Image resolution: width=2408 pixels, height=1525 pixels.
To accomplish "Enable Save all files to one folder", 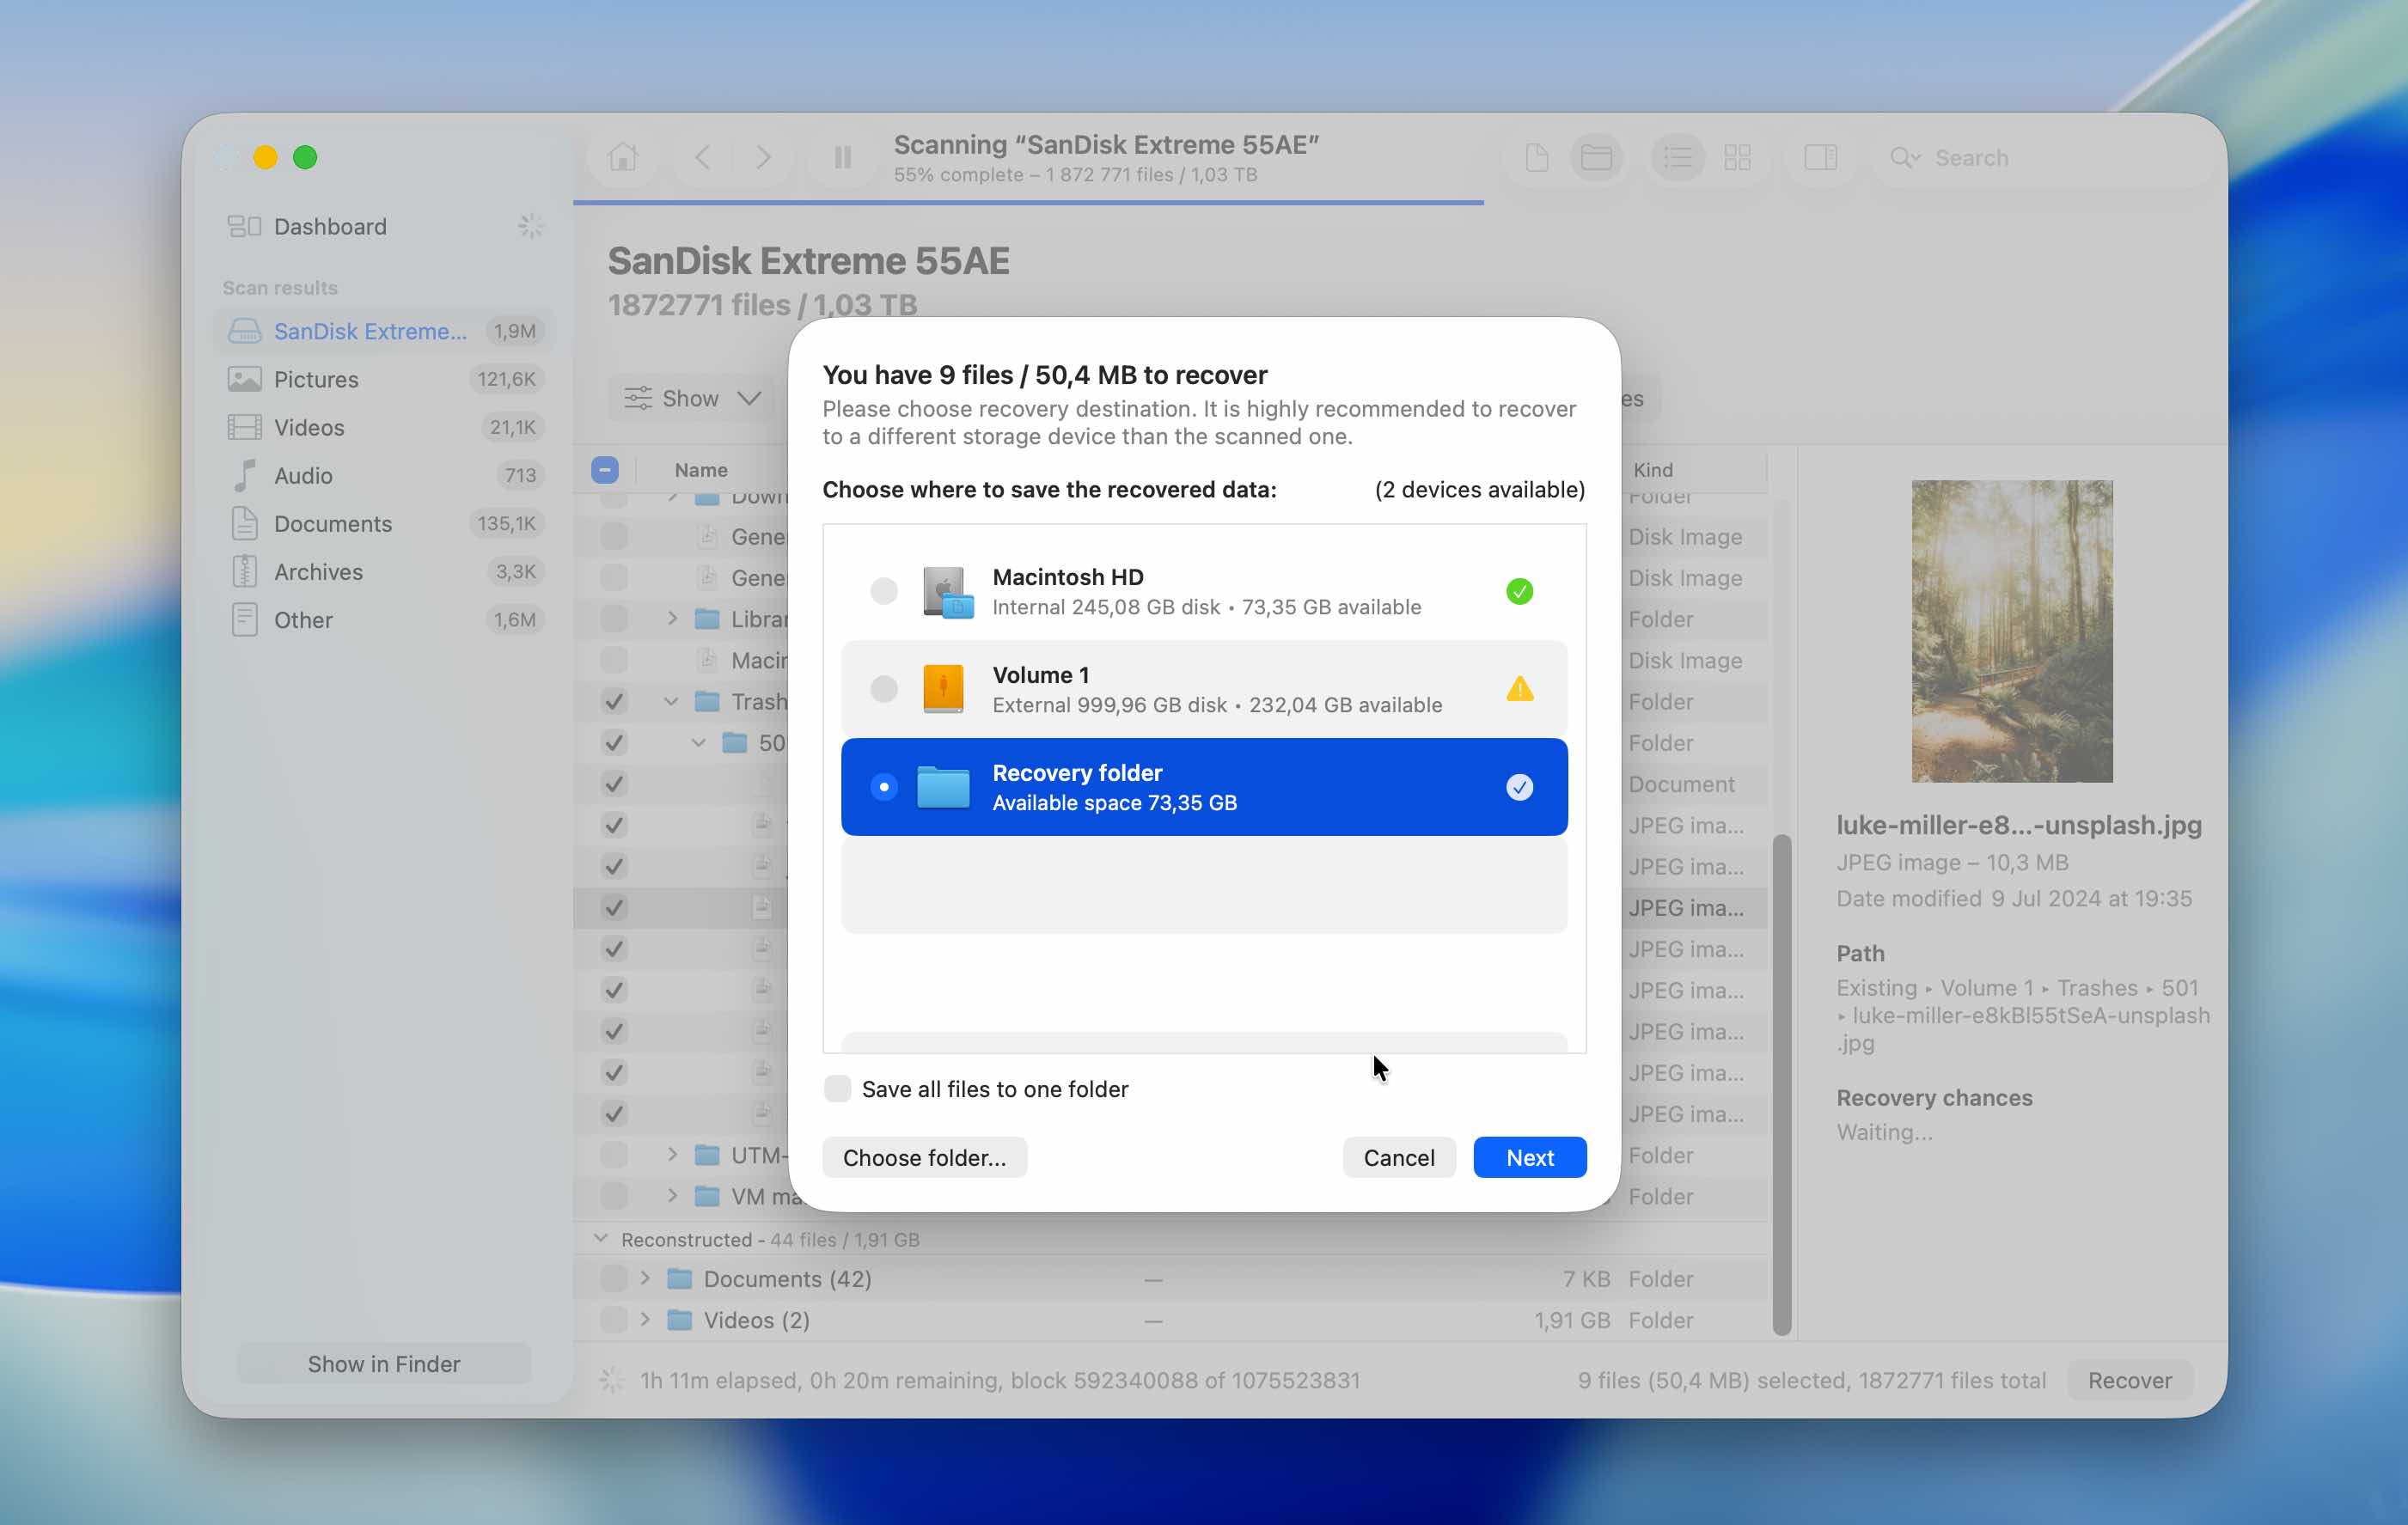I will (836, 1088).
